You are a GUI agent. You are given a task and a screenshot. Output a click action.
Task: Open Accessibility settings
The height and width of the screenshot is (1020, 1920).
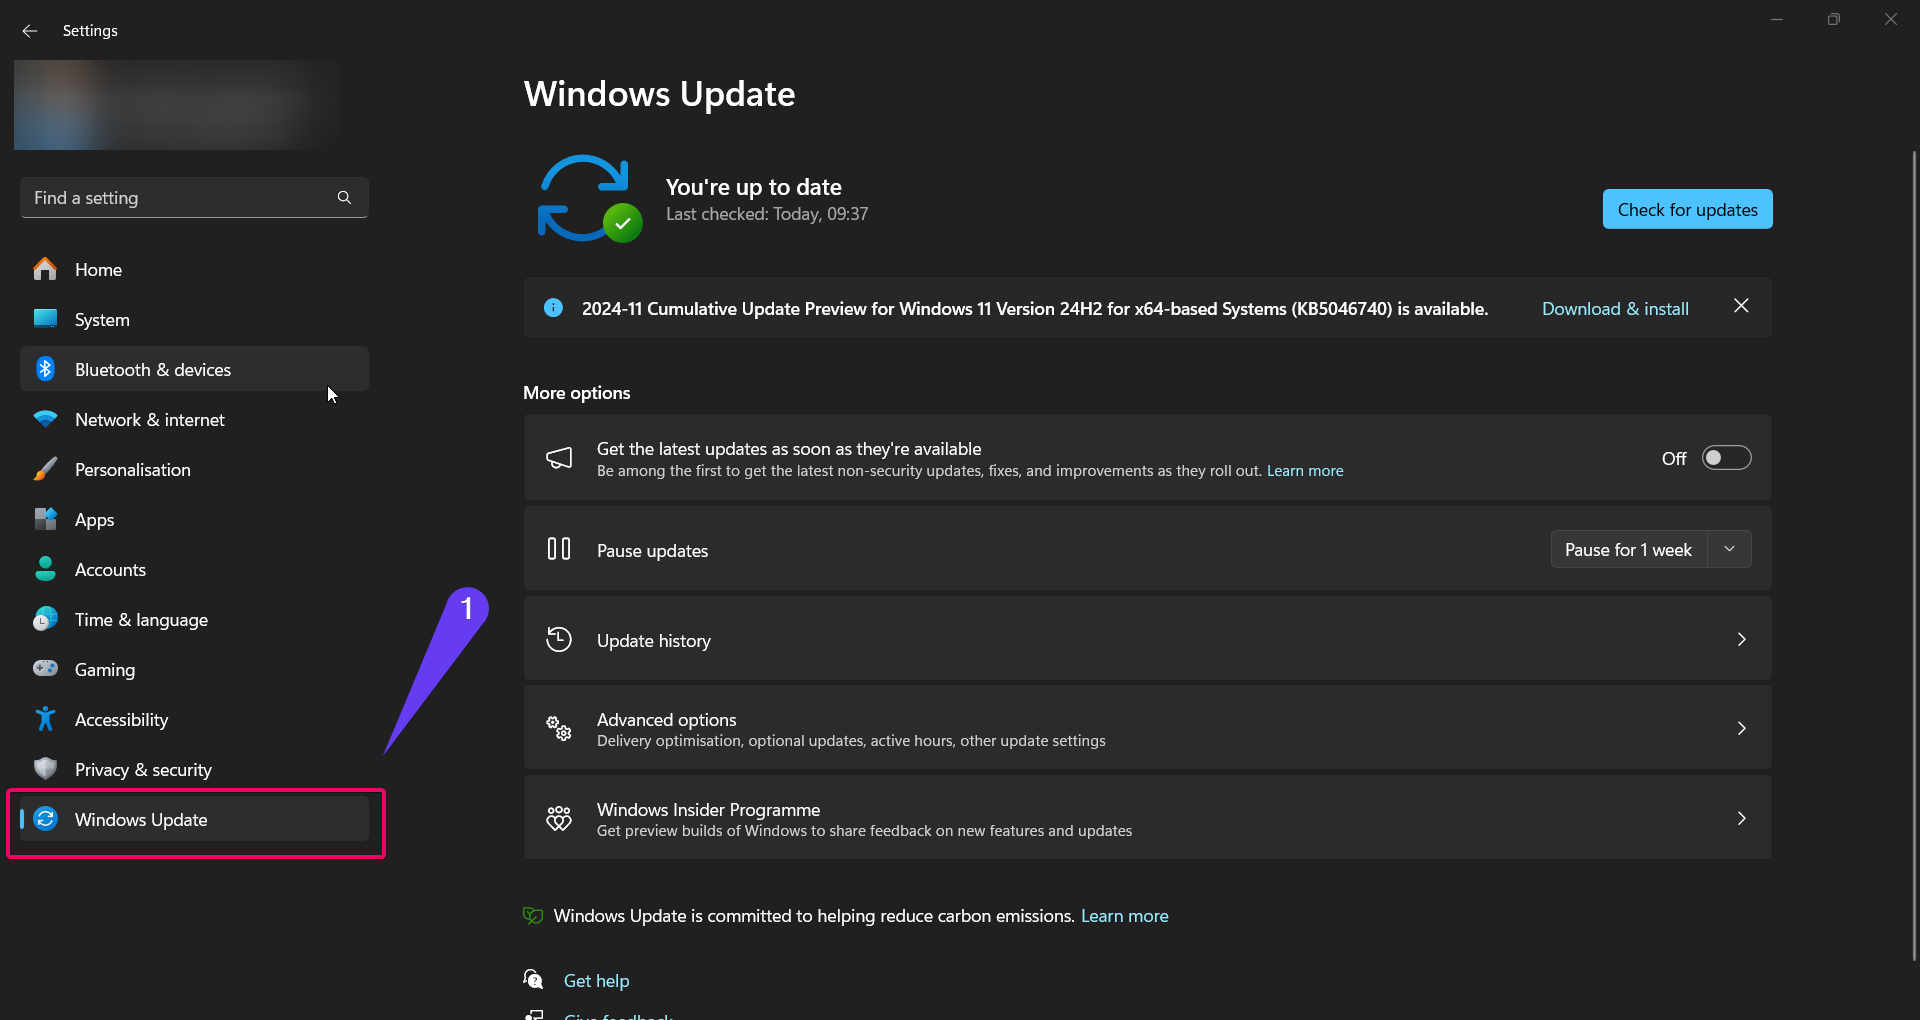[x=194, y=719]
